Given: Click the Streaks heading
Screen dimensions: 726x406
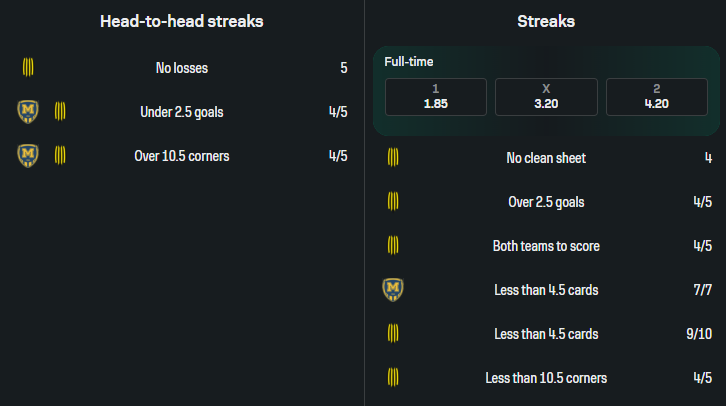Looking at the screenshot, I should click(x=546, y=21).
